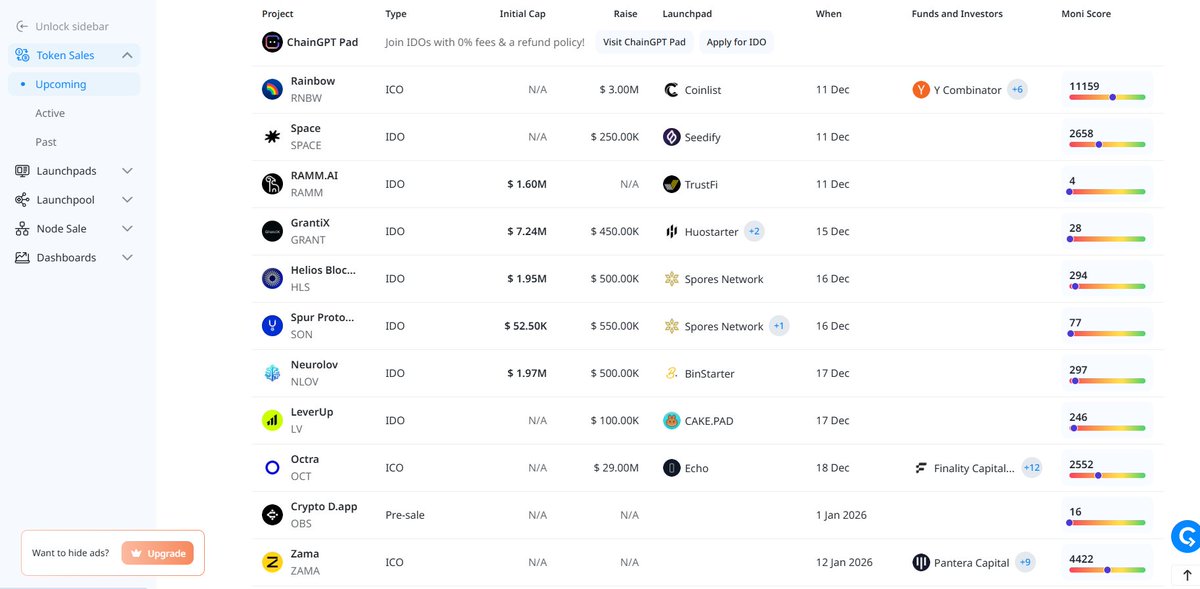The width and height of the screenshot is (1200, 589).
Task: Click the CAKE.PAD launchpad icon
Action: [x=672, y=420]
